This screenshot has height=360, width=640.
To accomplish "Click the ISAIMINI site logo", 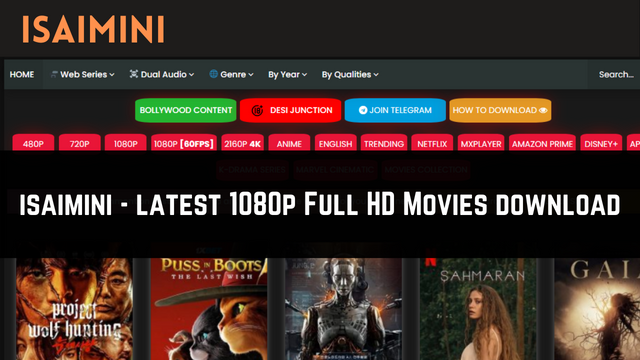I will click(x=93, y=29).
